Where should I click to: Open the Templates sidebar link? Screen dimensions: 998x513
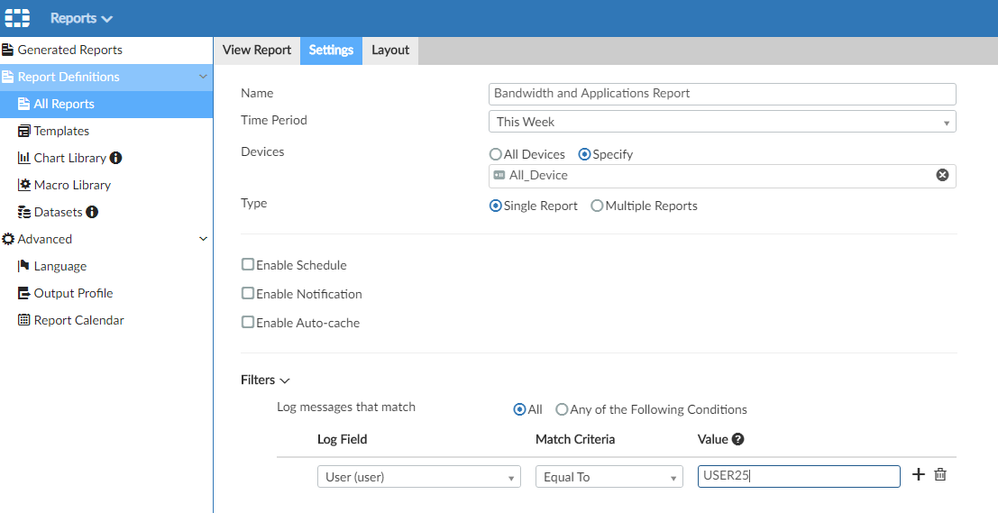(x=61, y=131)
